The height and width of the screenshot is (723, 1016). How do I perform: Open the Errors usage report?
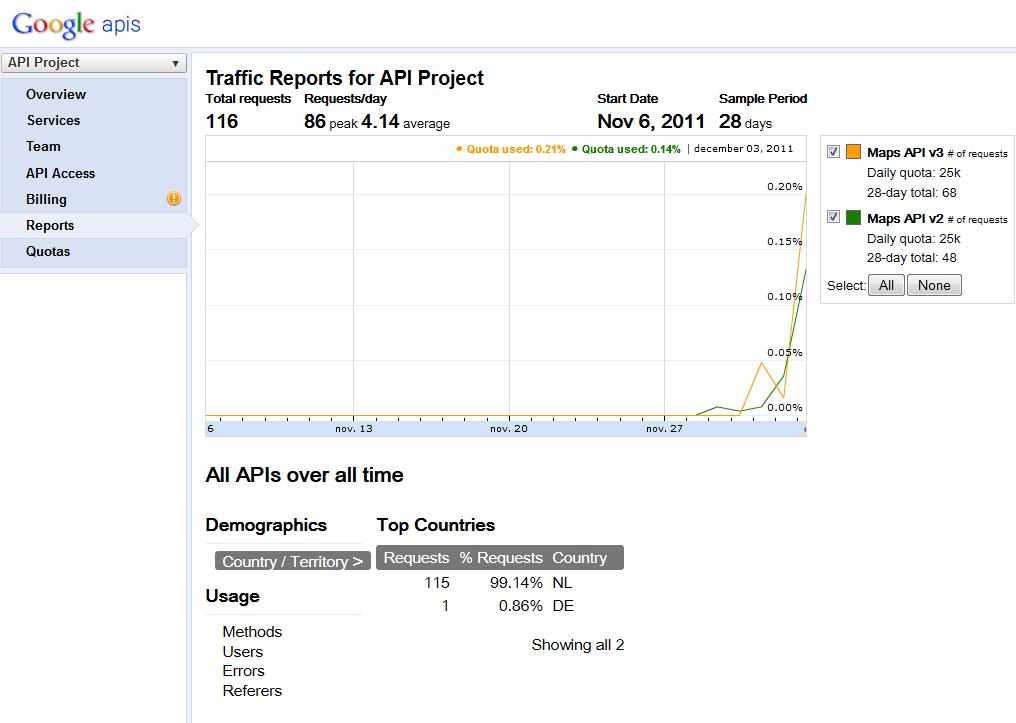pos(244,671)
